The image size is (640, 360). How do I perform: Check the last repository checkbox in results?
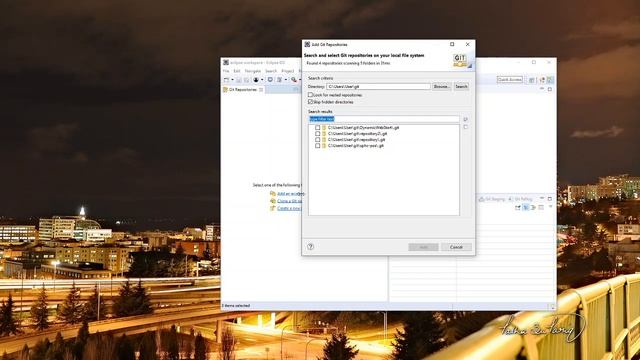(318, 145)
